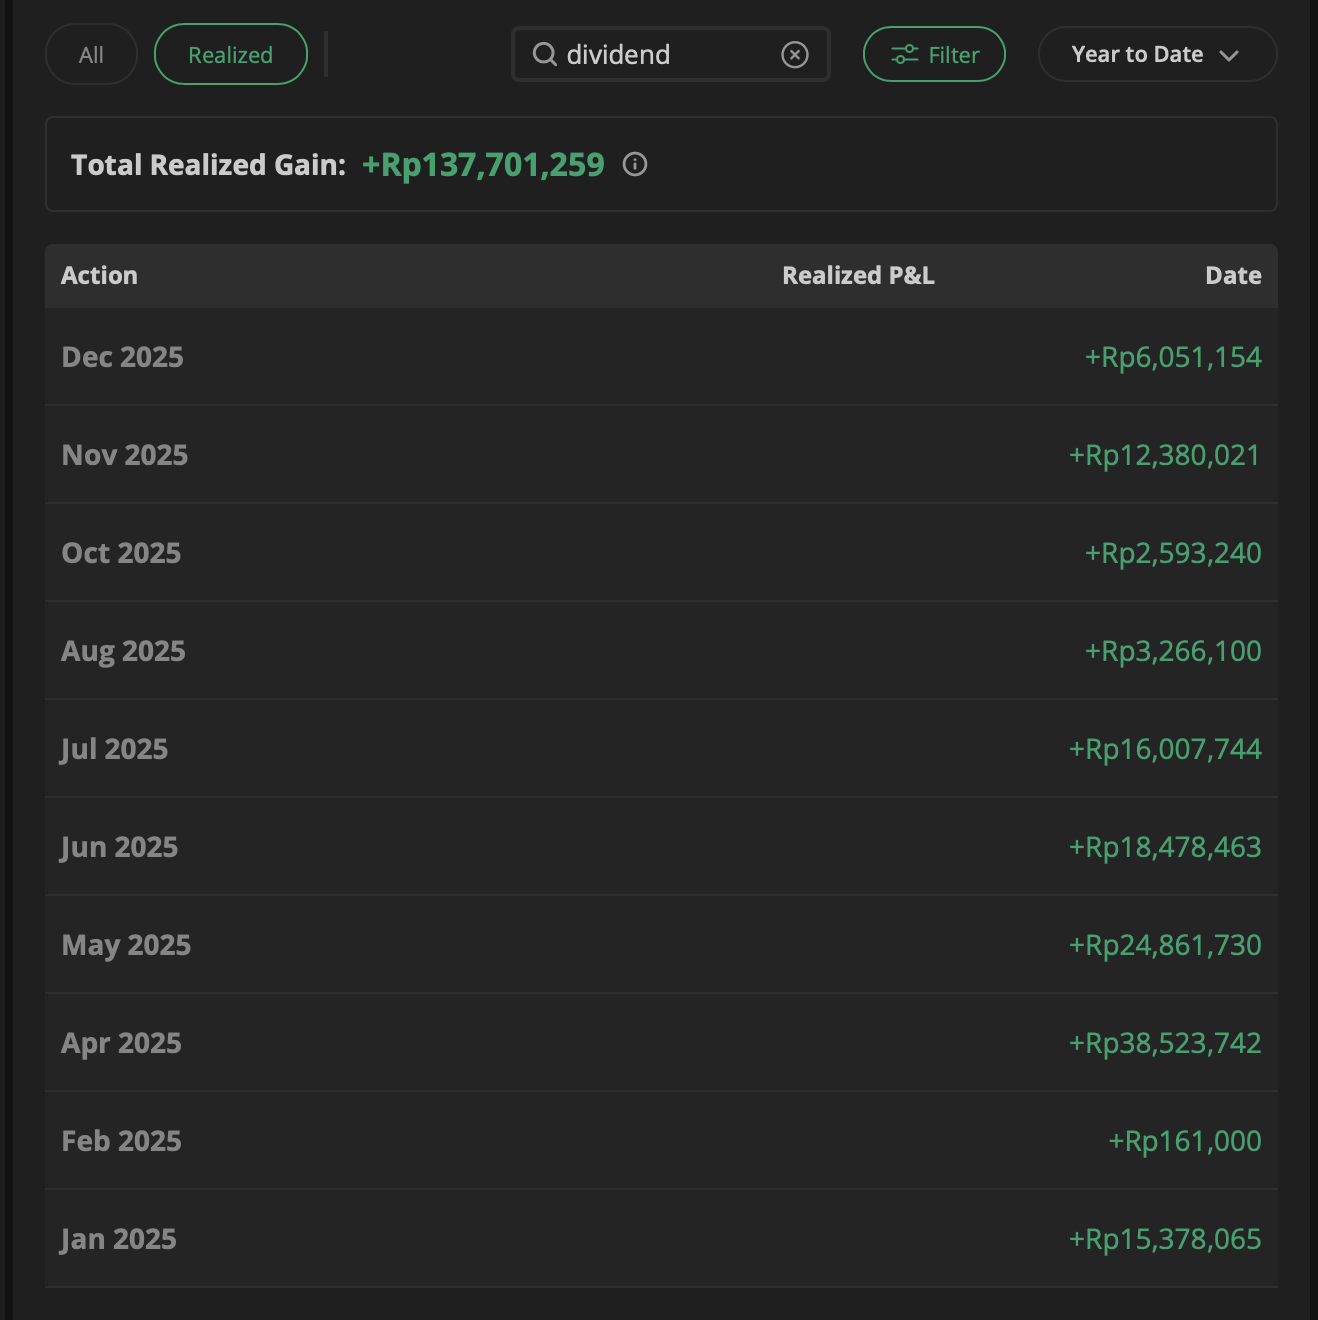The height and width of the screenshot is (1320, 1318).
Task: Clear the dividend search text
Action: pos(795,55)
